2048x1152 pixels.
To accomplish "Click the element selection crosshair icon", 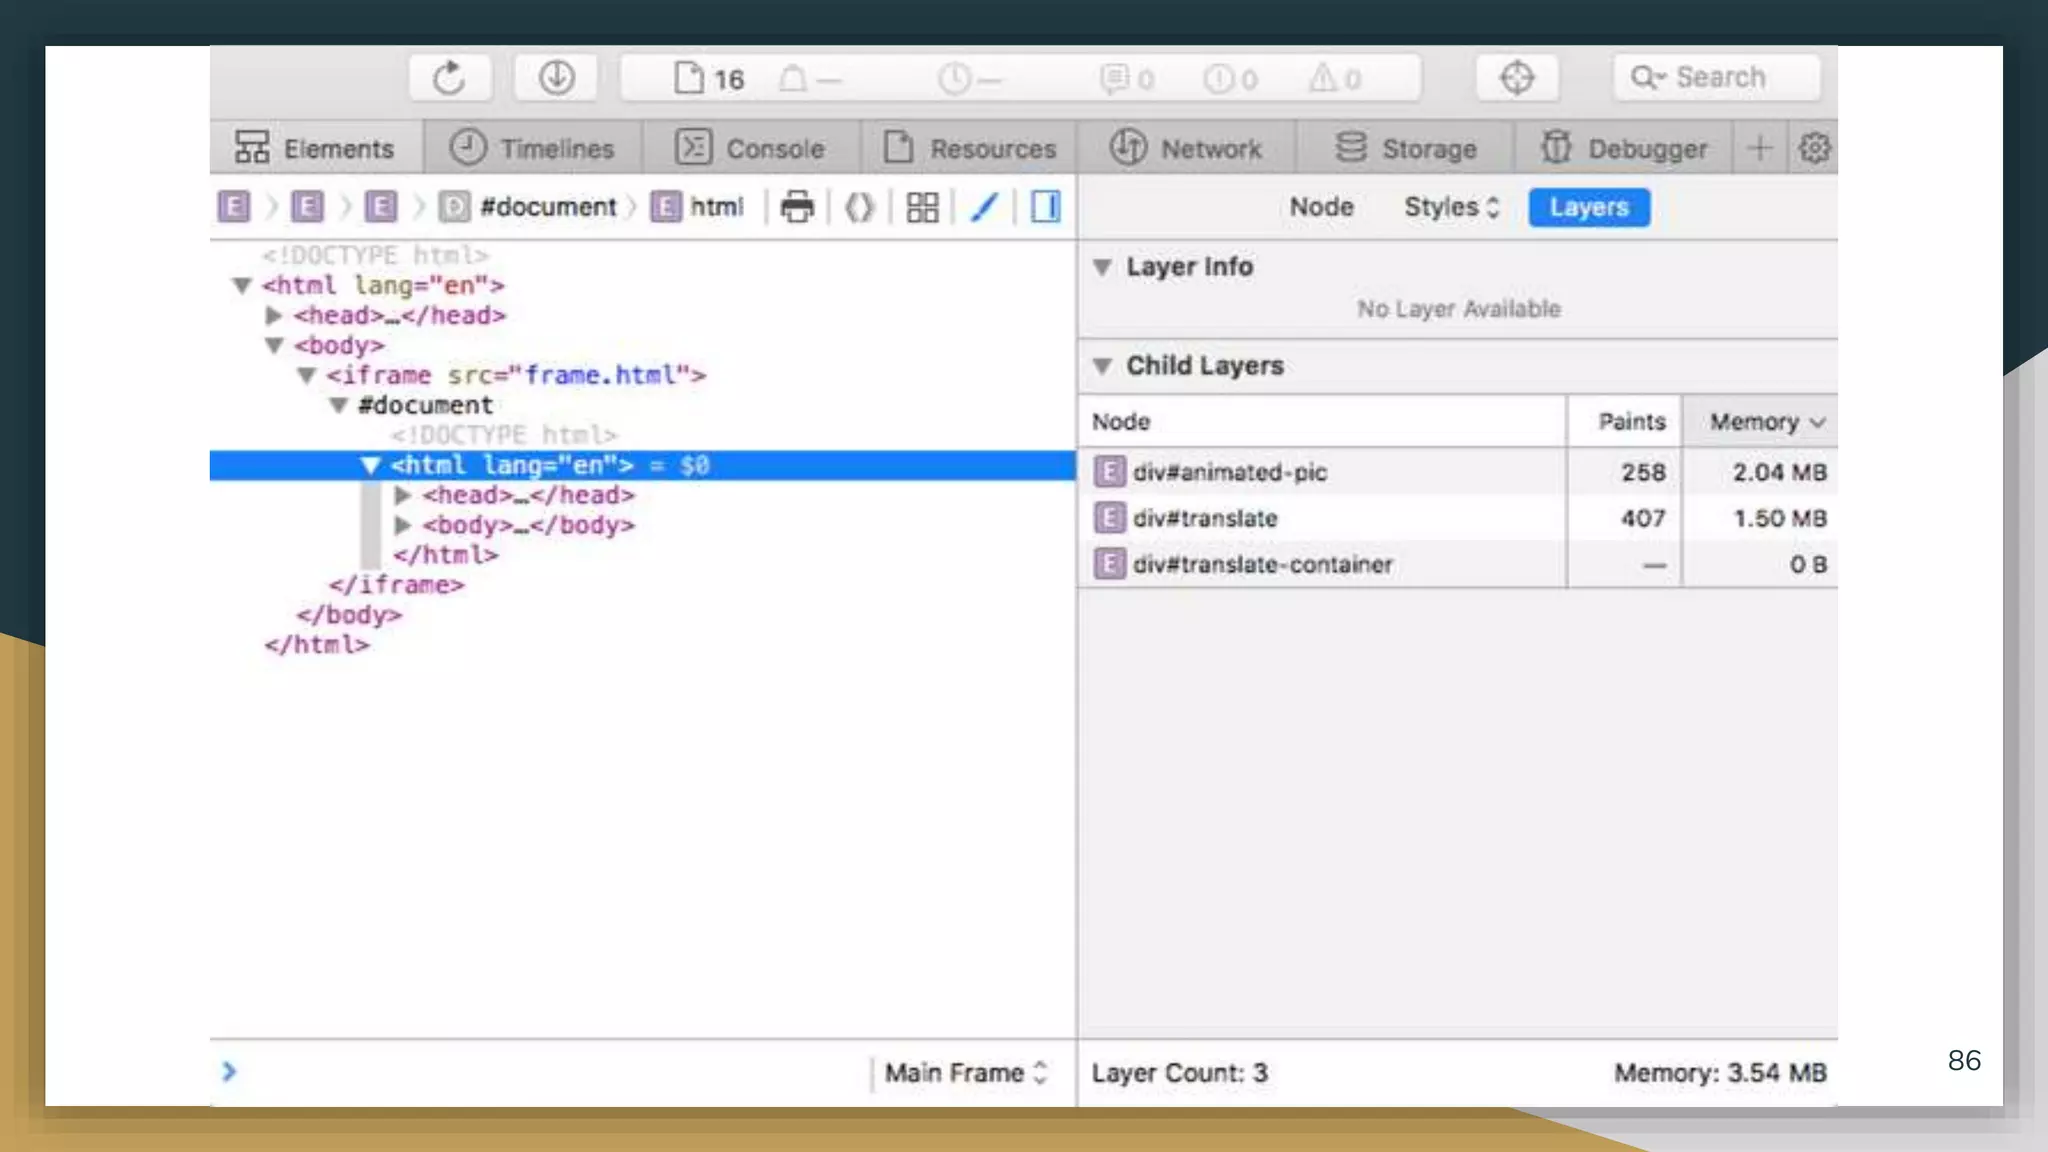I will [1517, 78].
